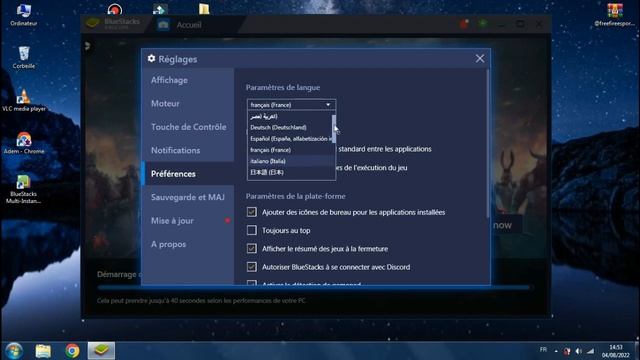Click the Paramètres de langue heading
This screenshot has height=360, width=640.
[x=283, y=87]
